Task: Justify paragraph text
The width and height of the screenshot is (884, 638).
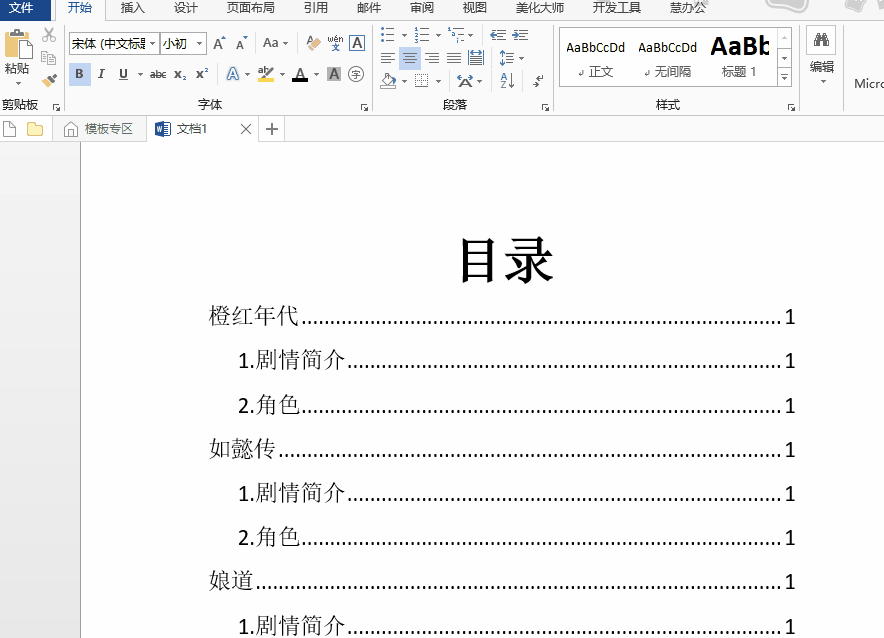Action: 454,57
